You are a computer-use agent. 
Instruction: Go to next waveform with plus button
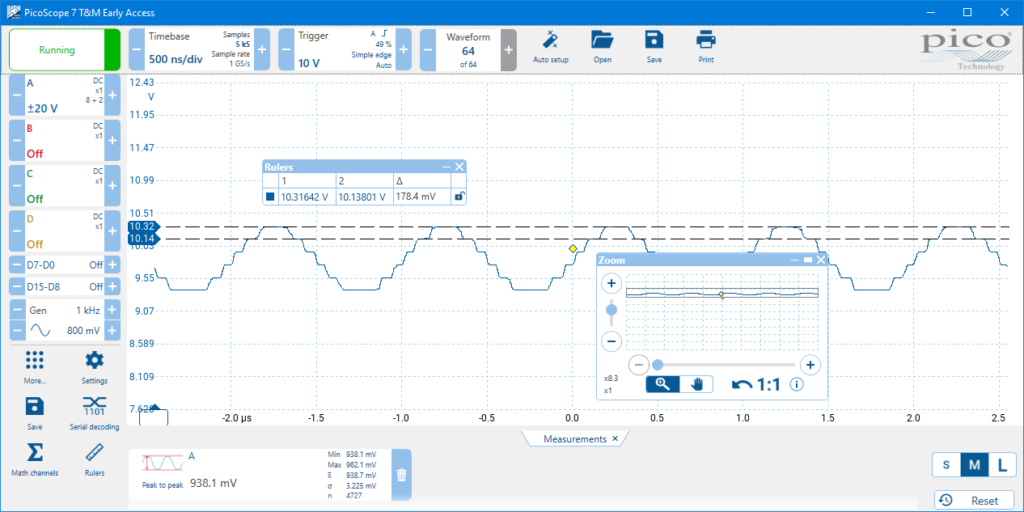[x=509, y=50]
